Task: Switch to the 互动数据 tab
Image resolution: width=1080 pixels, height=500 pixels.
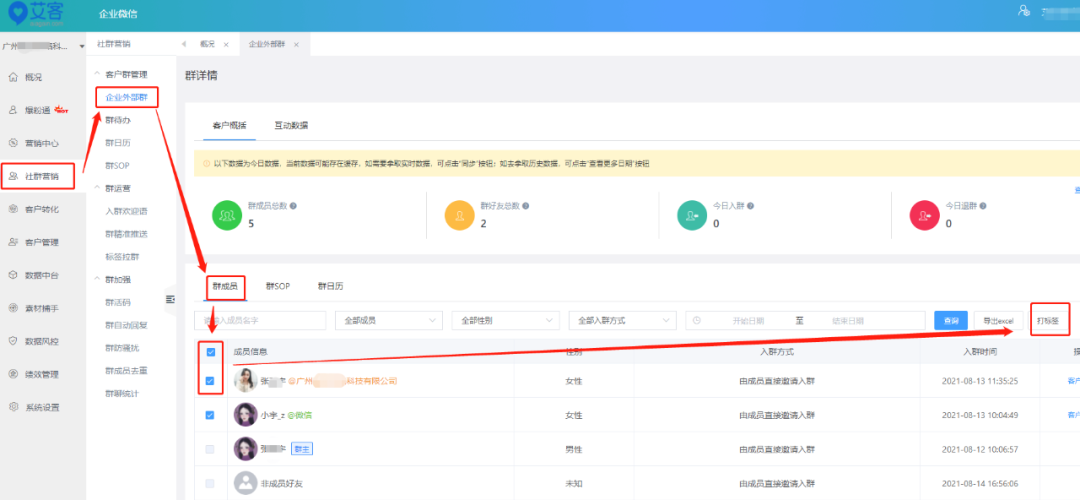Action: coord(291,126)
